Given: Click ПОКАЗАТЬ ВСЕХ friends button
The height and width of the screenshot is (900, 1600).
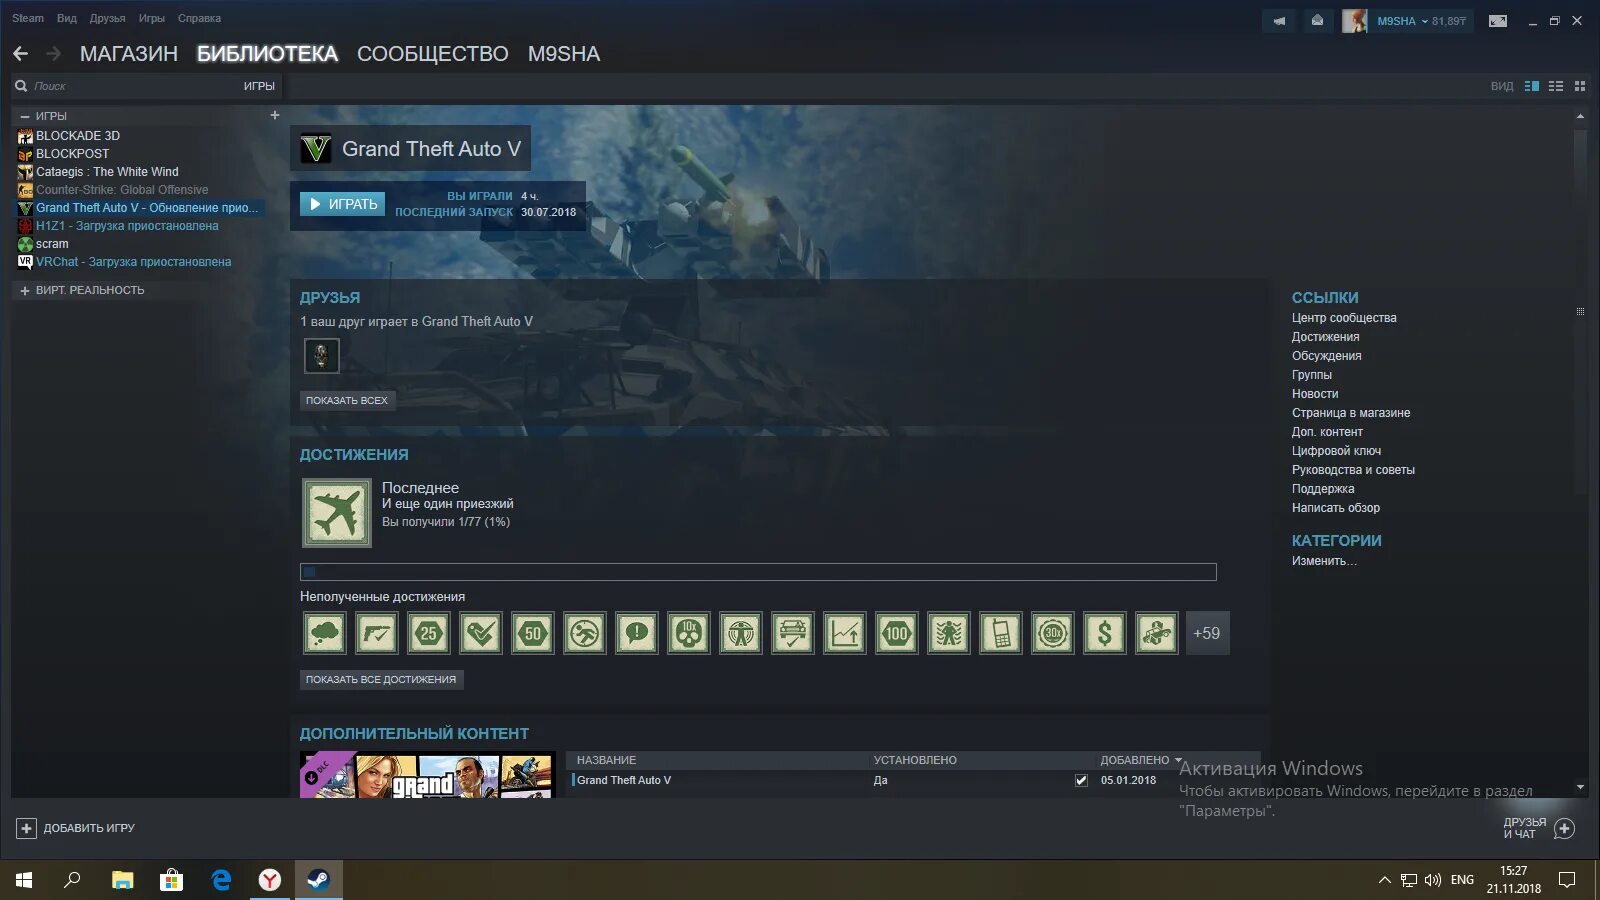Looking at the screenshot, I should pyautogui.click(x=347, y=400).
